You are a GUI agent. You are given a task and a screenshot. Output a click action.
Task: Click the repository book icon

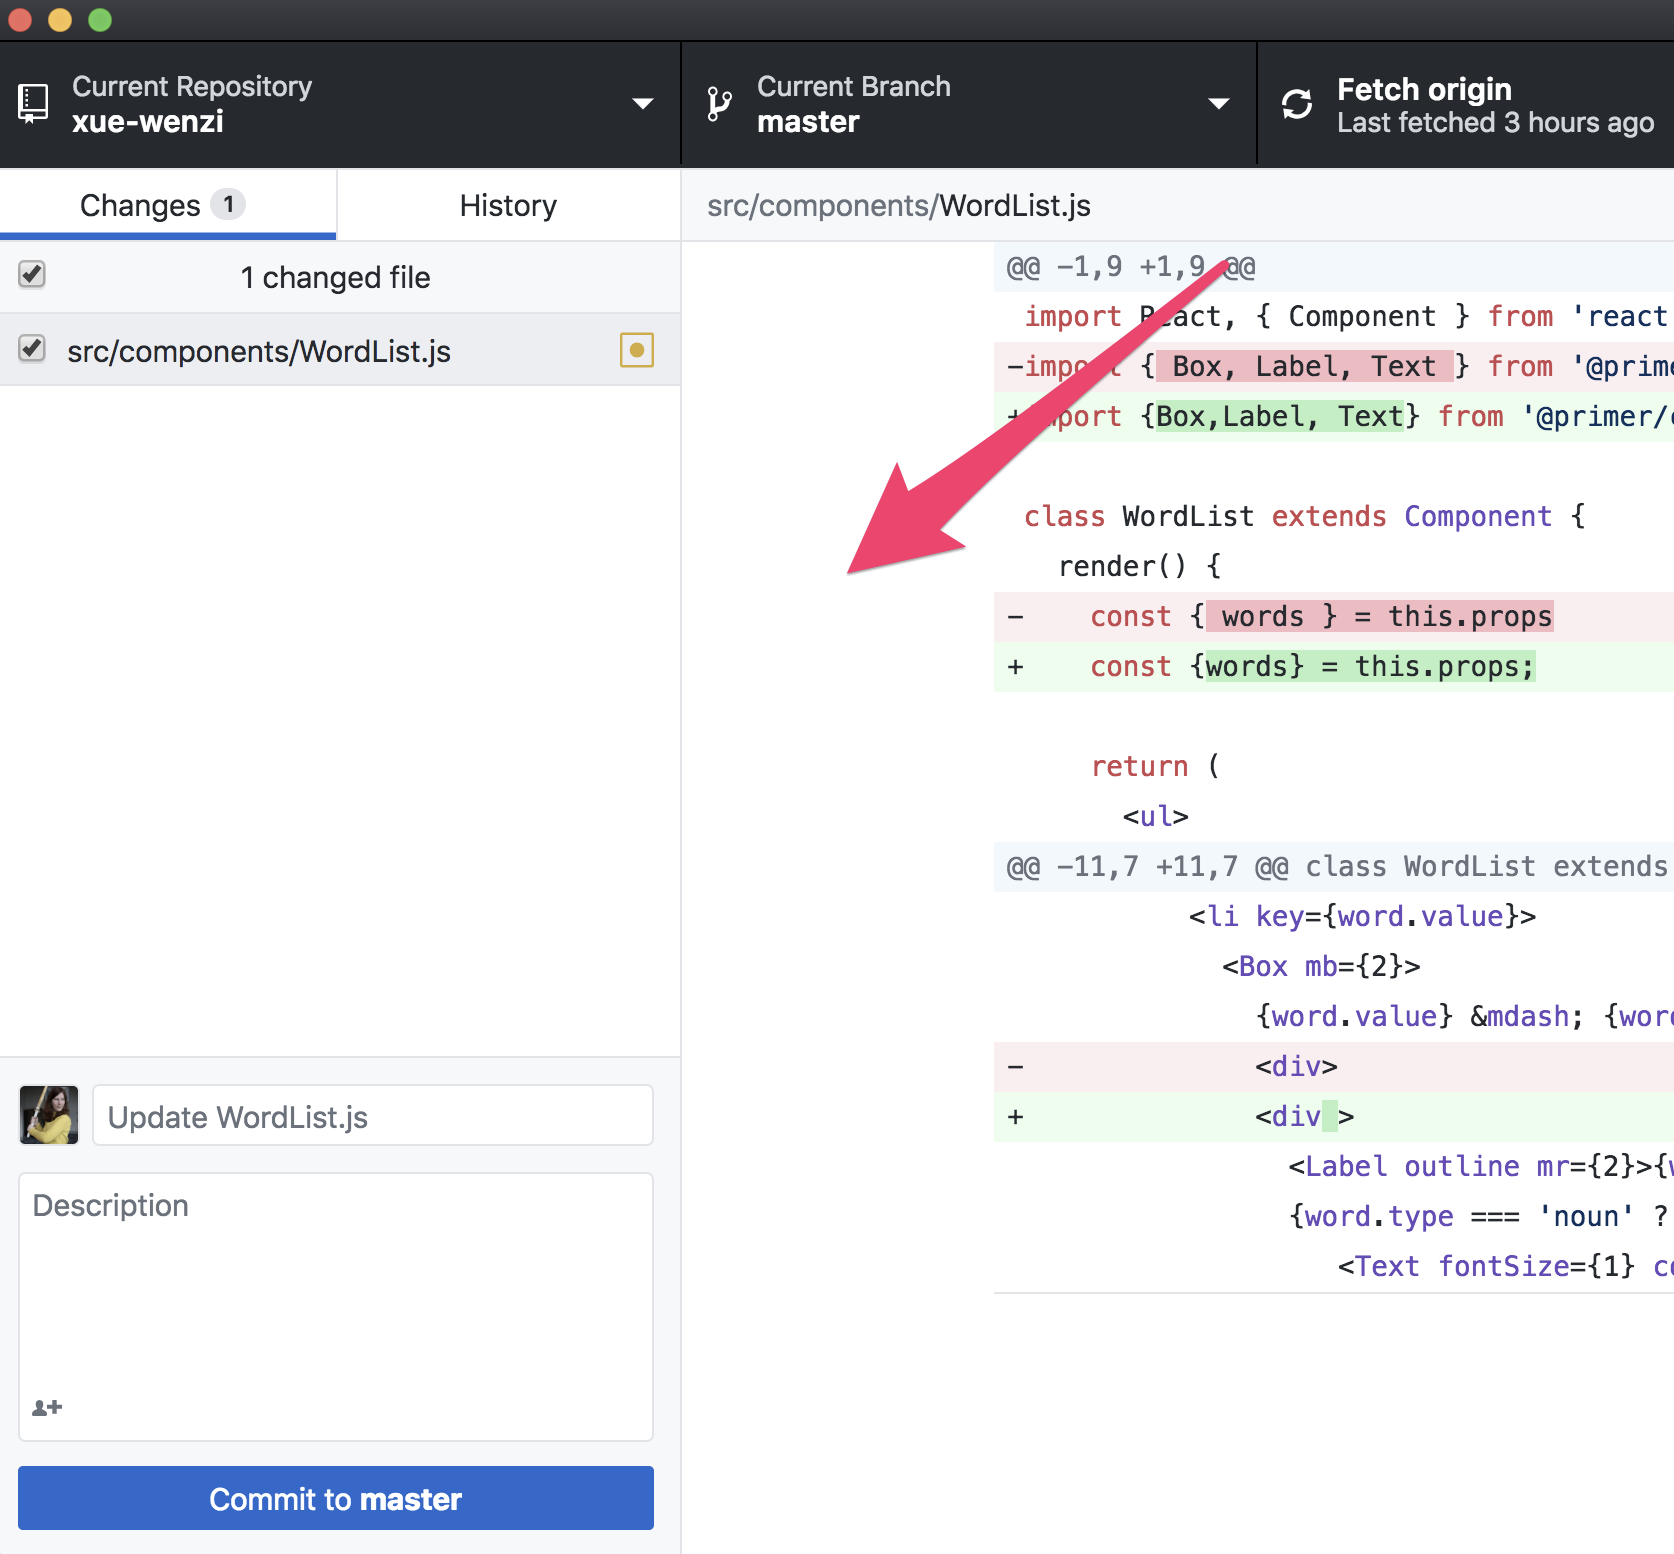click(x=33, y=103)
